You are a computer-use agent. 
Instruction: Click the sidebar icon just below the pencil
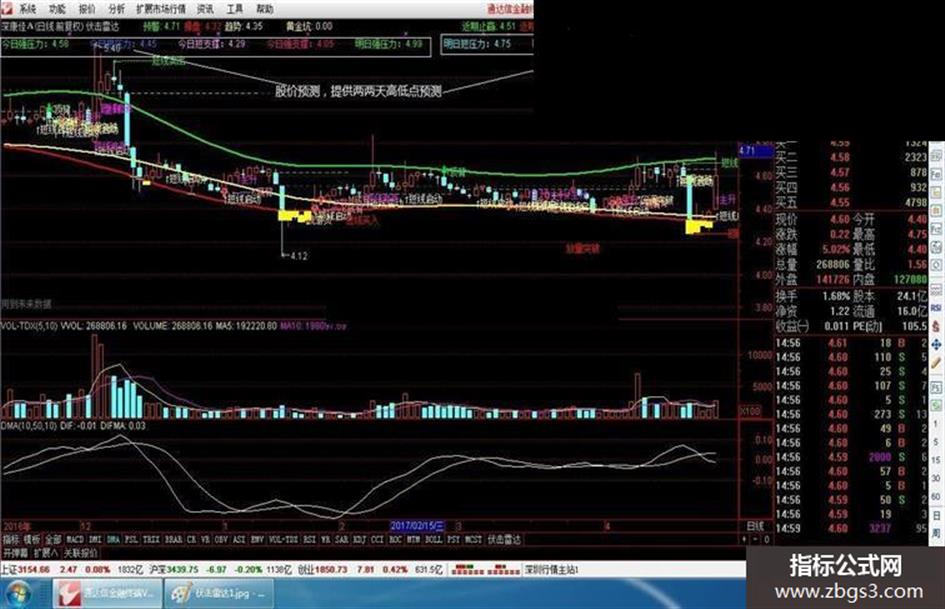[x=936, y=387]
